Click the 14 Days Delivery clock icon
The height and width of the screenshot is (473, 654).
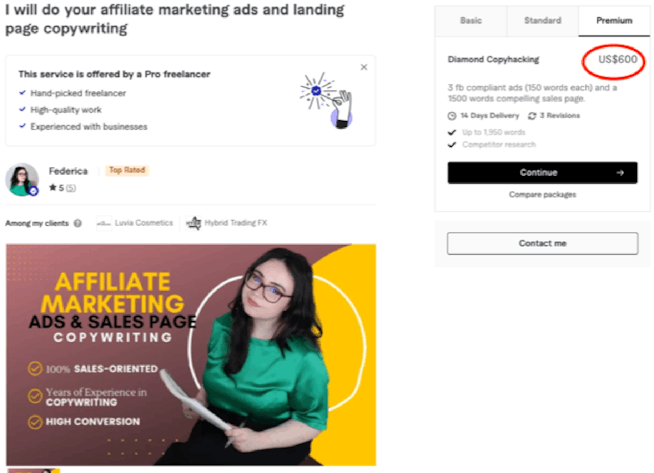[452, 116]
